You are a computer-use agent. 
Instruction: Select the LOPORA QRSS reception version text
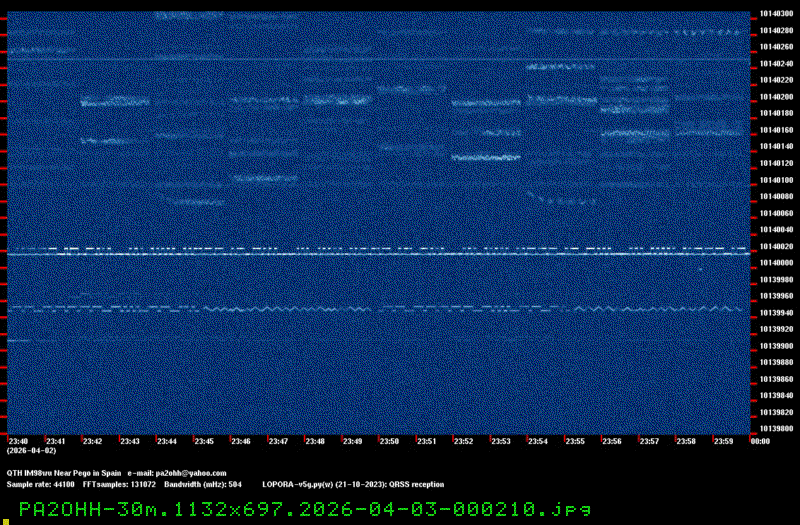353,485
